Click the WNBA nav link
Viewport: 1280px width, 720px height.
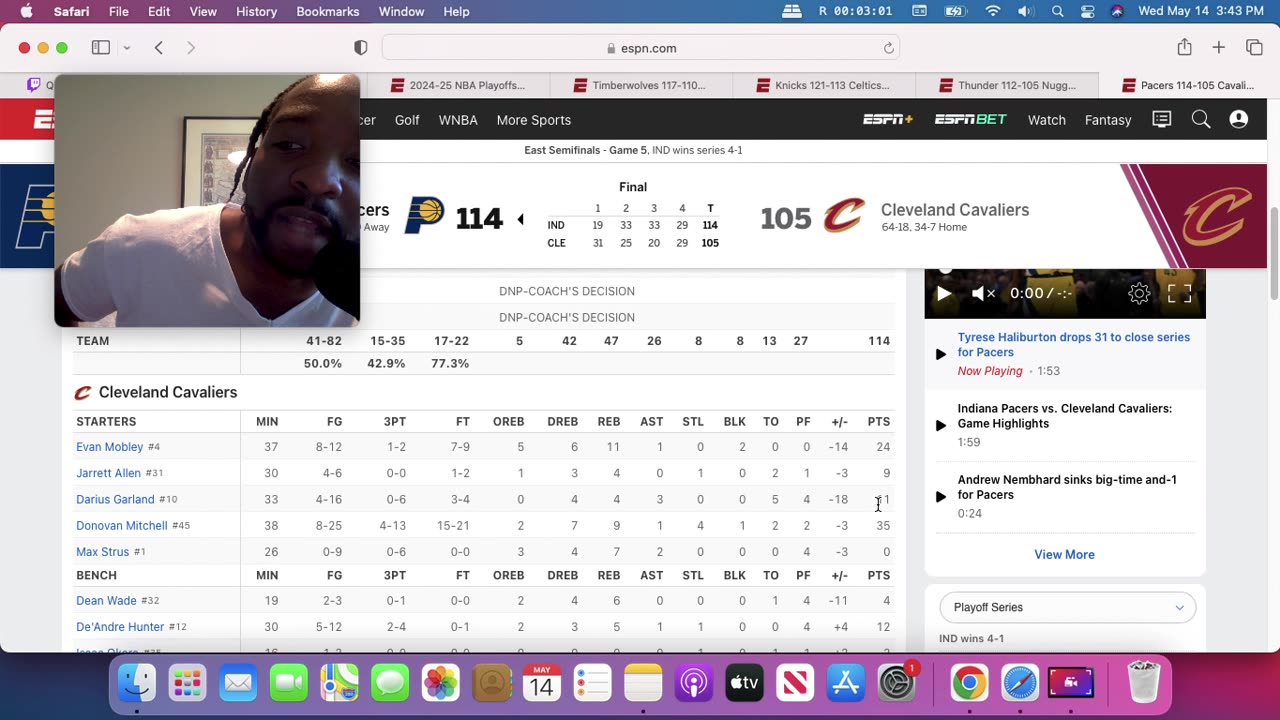coord(458,120)
